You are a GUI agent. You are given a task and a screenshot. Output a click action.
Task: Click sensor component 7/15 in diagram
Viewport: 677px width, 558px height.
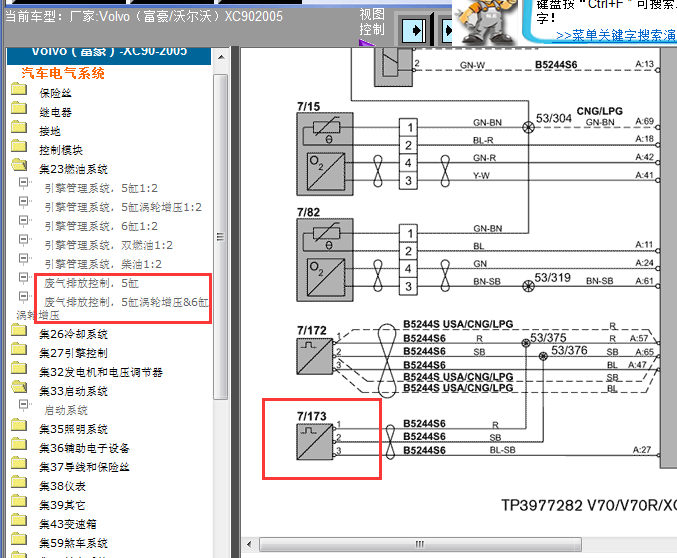[x=325, y=154]
